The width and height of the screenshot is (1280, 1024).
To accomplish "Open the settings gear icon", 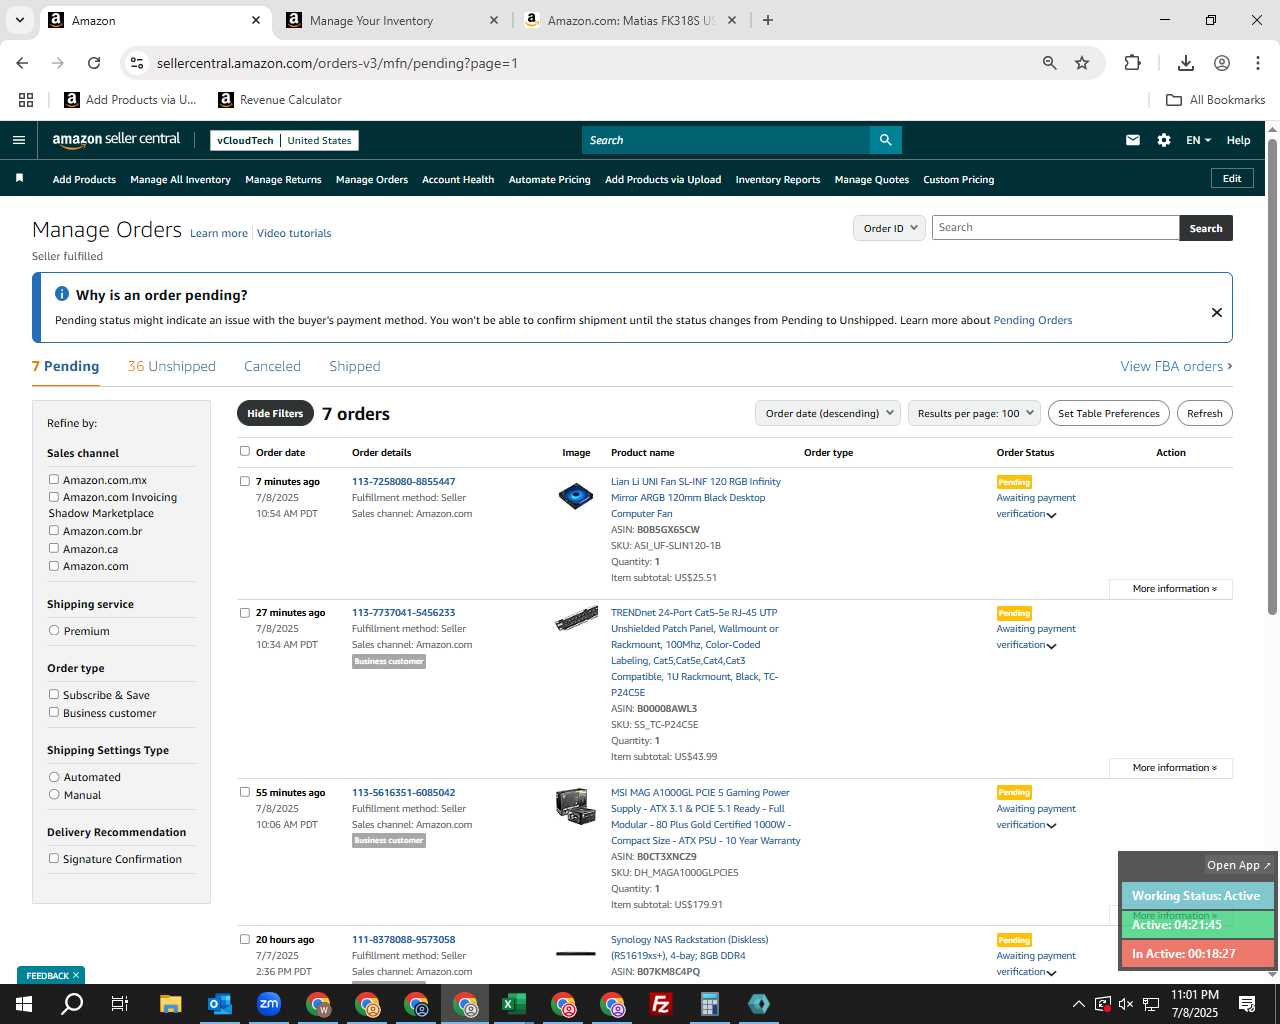I will click(x=1164, y=140).
